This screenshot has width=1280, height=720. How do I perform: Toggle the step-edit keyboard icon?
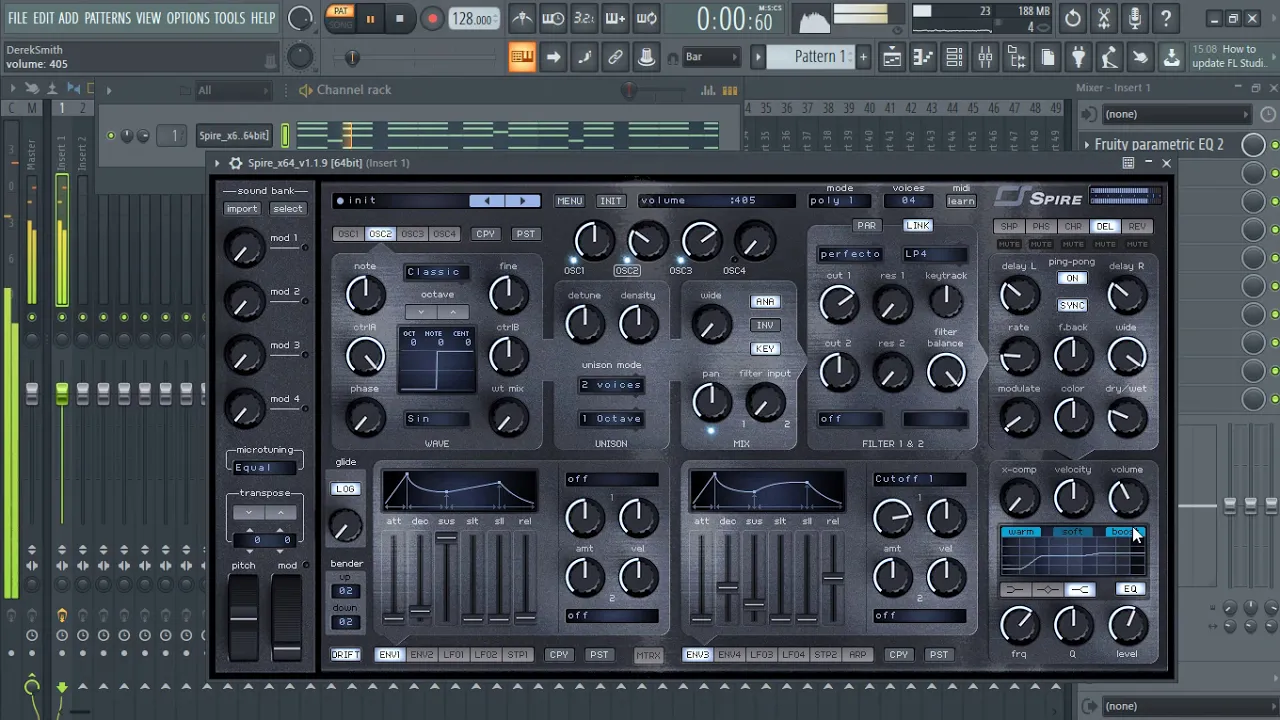click(x=522, y=57)
